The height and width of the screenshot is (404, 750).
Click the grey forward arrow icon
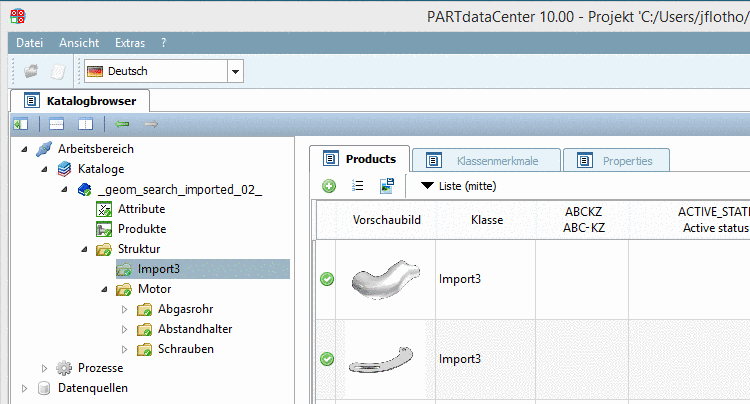pyautogui.click(x=151, y=124)
